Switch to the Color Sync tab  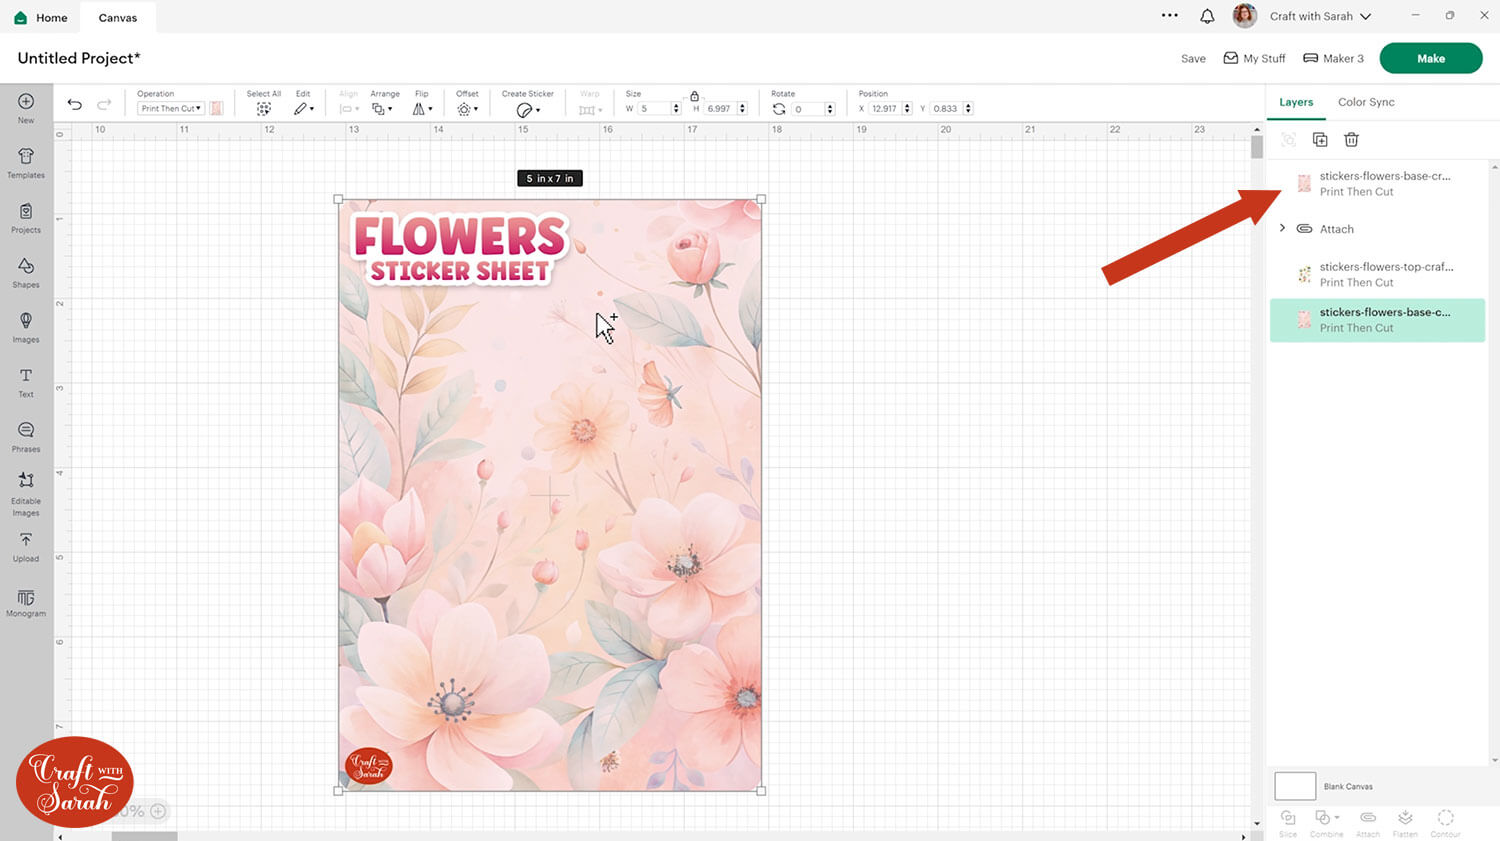pyautogui.click(x=1366, y=102)
